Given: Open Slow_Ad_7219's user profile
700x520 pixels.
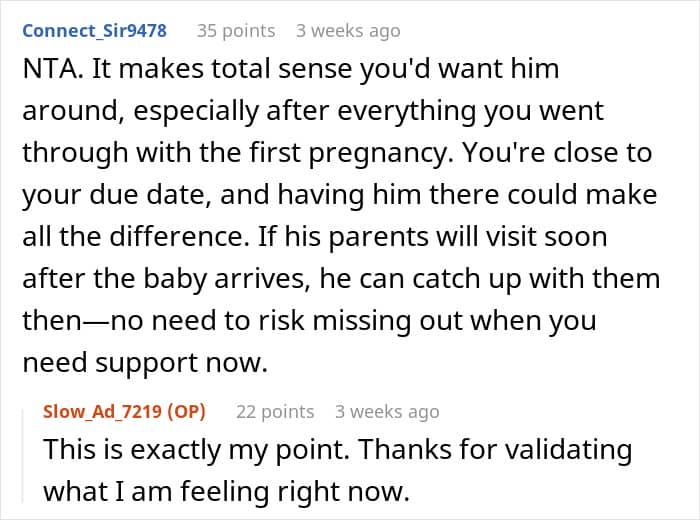Looking at the screenshot, I should tap(104, 411).
